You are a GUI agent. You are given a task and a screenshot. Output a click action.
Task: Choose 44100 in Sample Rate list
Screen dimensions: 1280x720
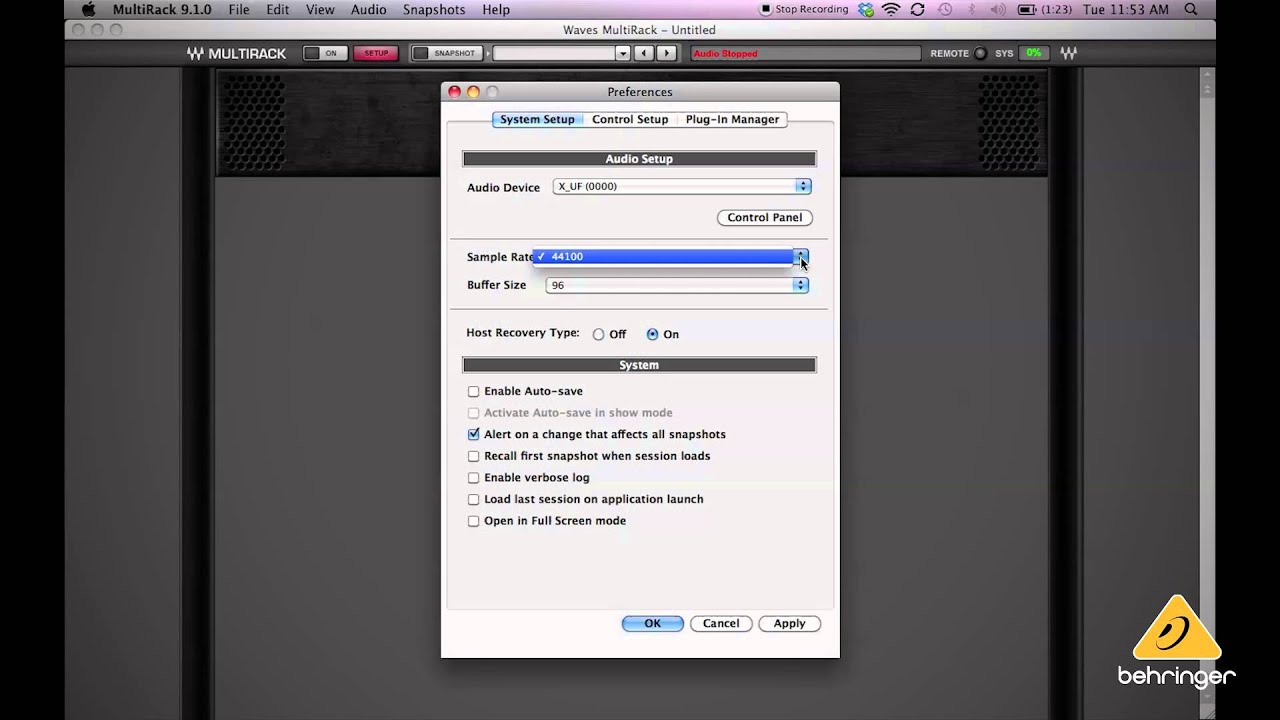664,256
